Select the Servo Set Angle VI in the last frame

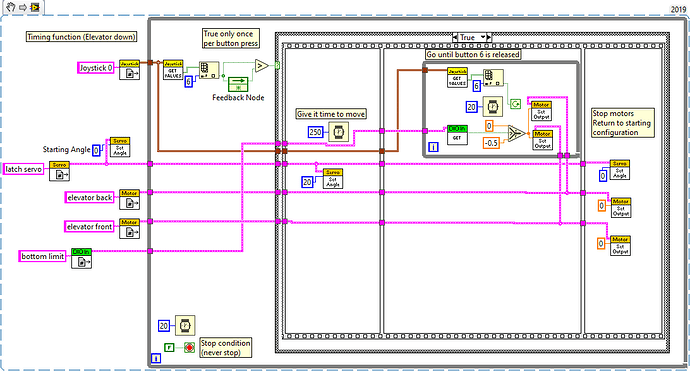(x=620, y=169)
